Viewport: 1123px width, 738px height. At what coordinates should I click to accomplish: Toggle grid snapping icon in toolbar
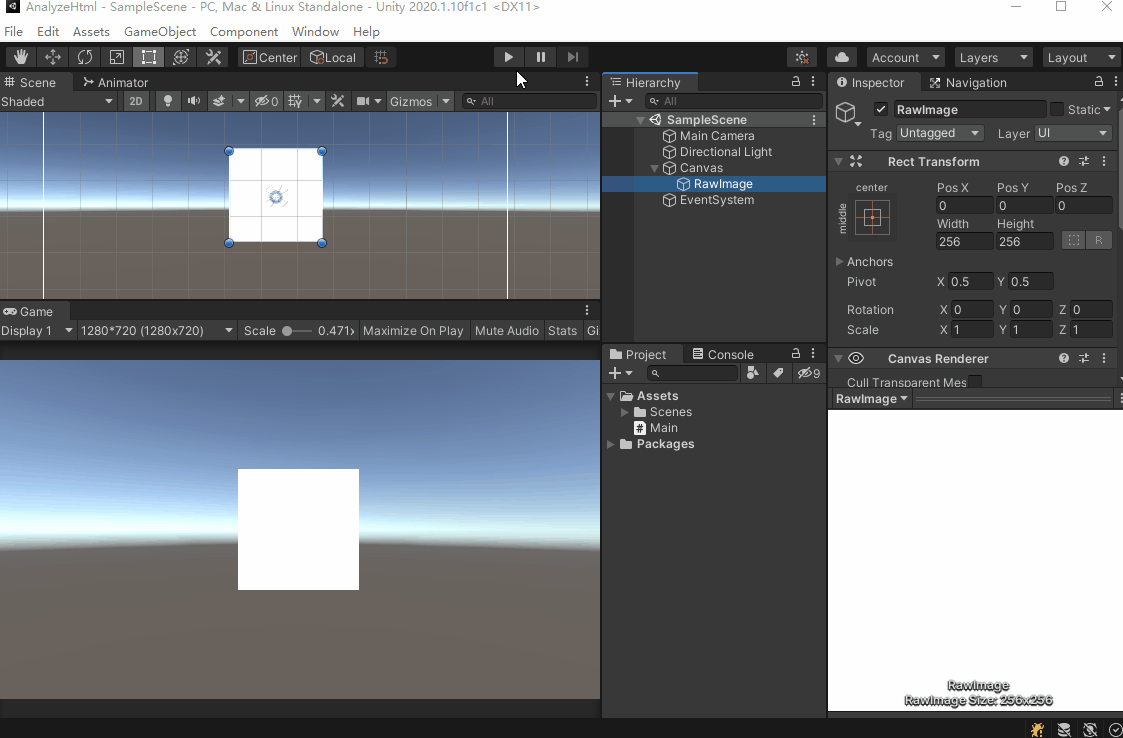[x=381, y=57]
